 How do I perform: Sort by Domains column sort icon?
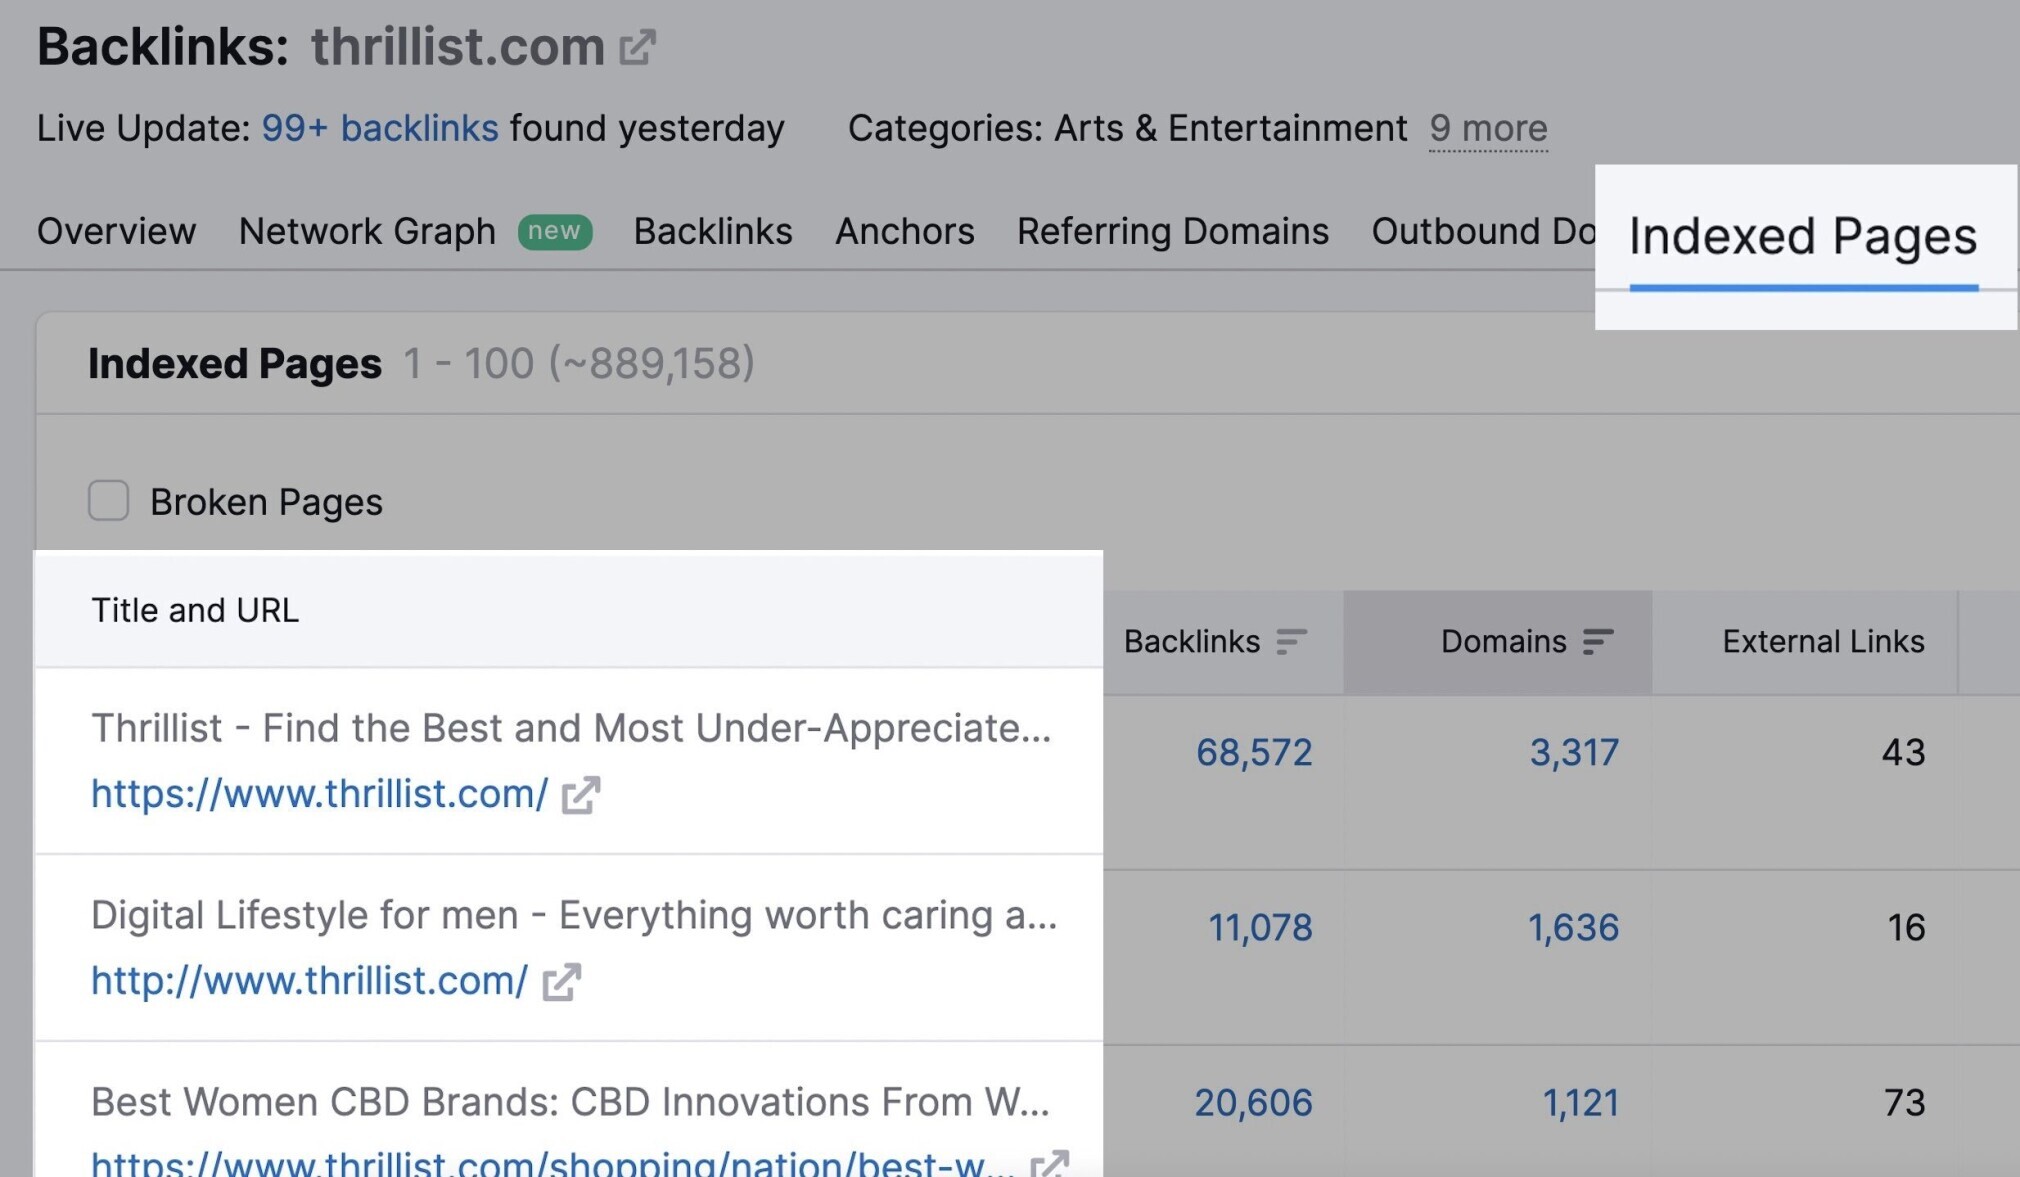(1598, 641)
